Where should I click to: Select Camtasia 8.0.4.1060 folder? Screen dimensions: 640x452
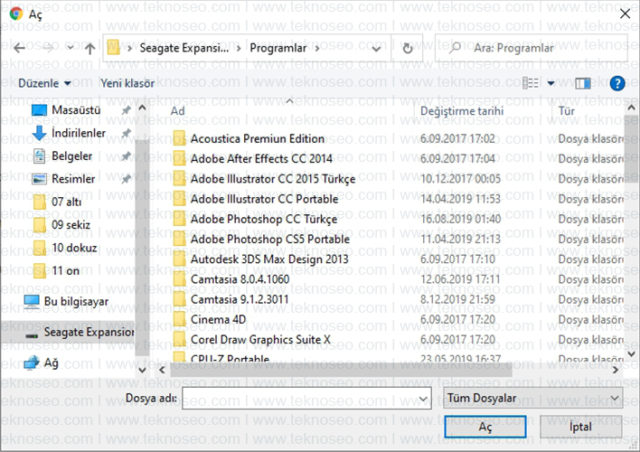coord(231,279)
